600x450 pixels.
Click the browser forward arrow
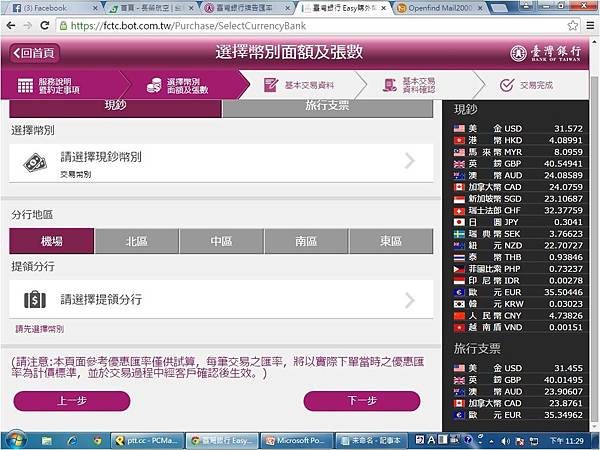[x=28, y=26]
